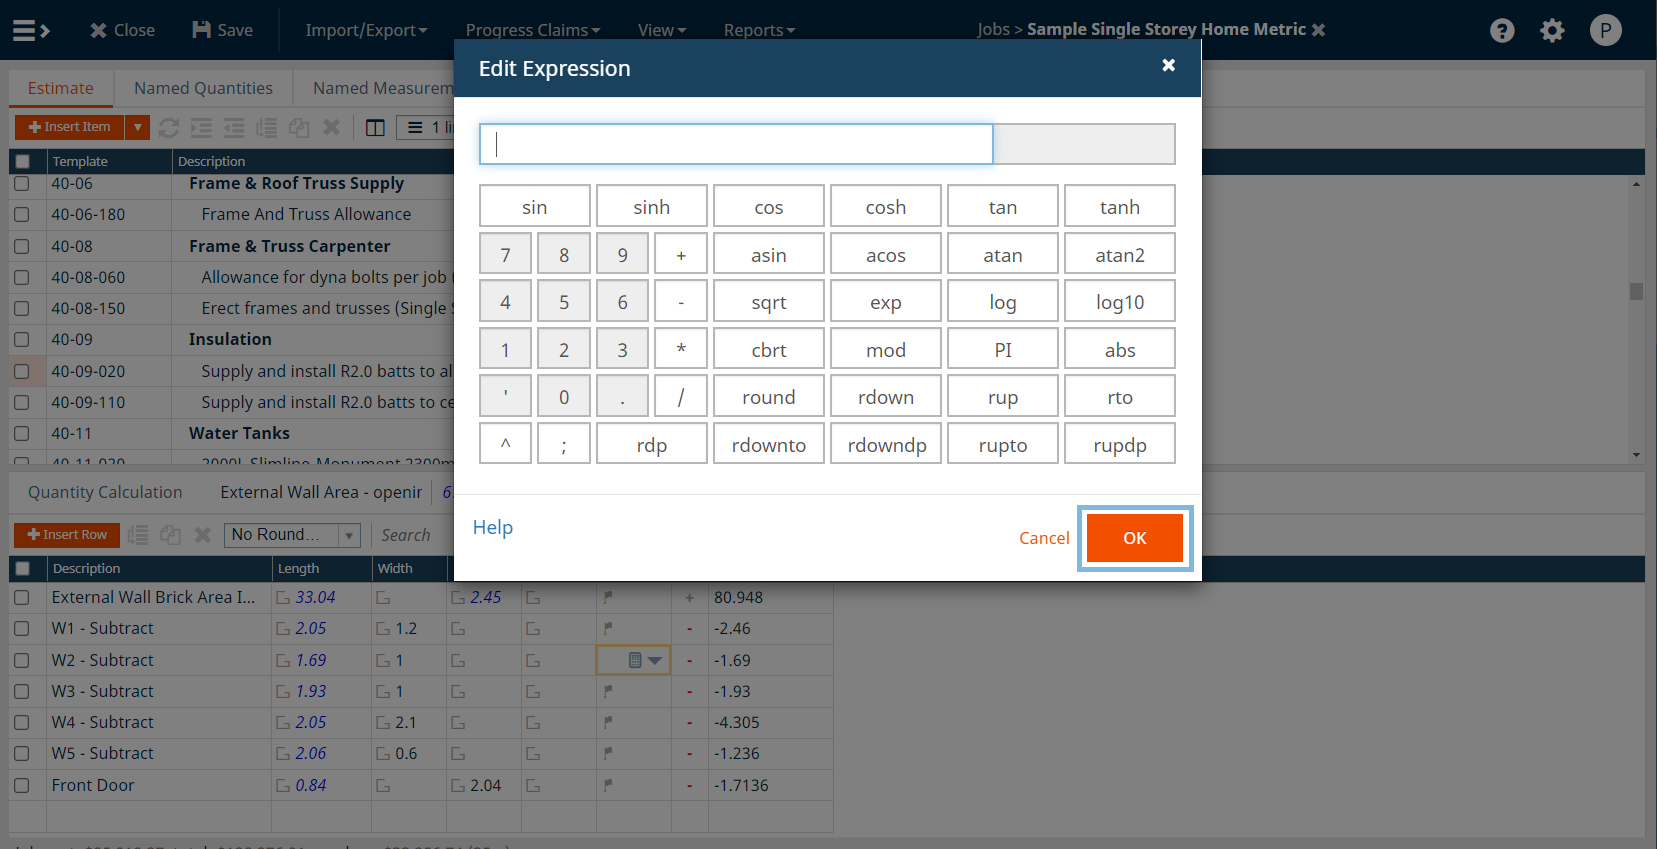Open the Help link in dialog

click(493, 527)
